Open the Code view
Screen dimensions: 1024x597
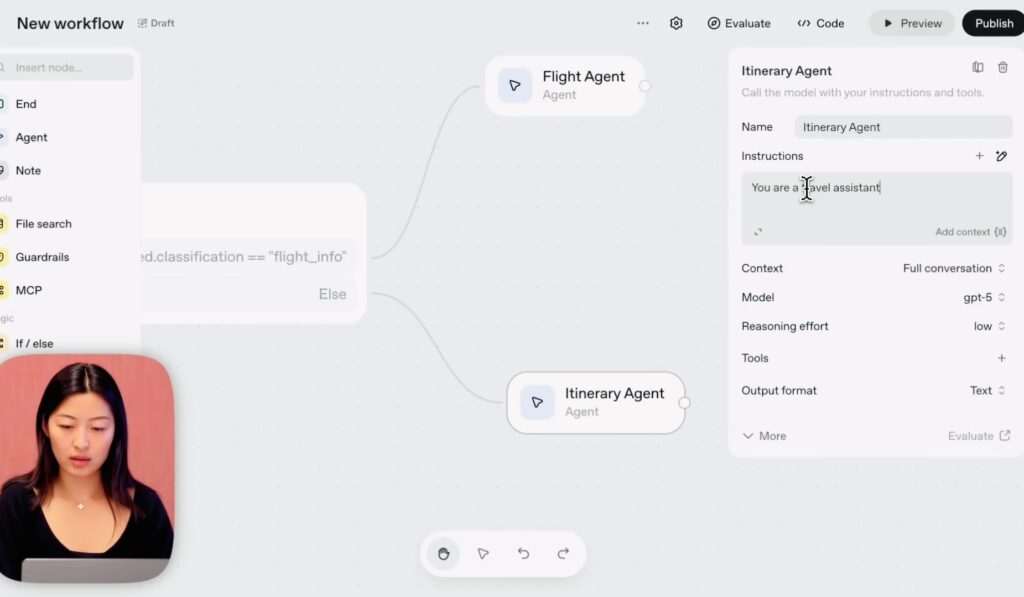click(821, 23)
